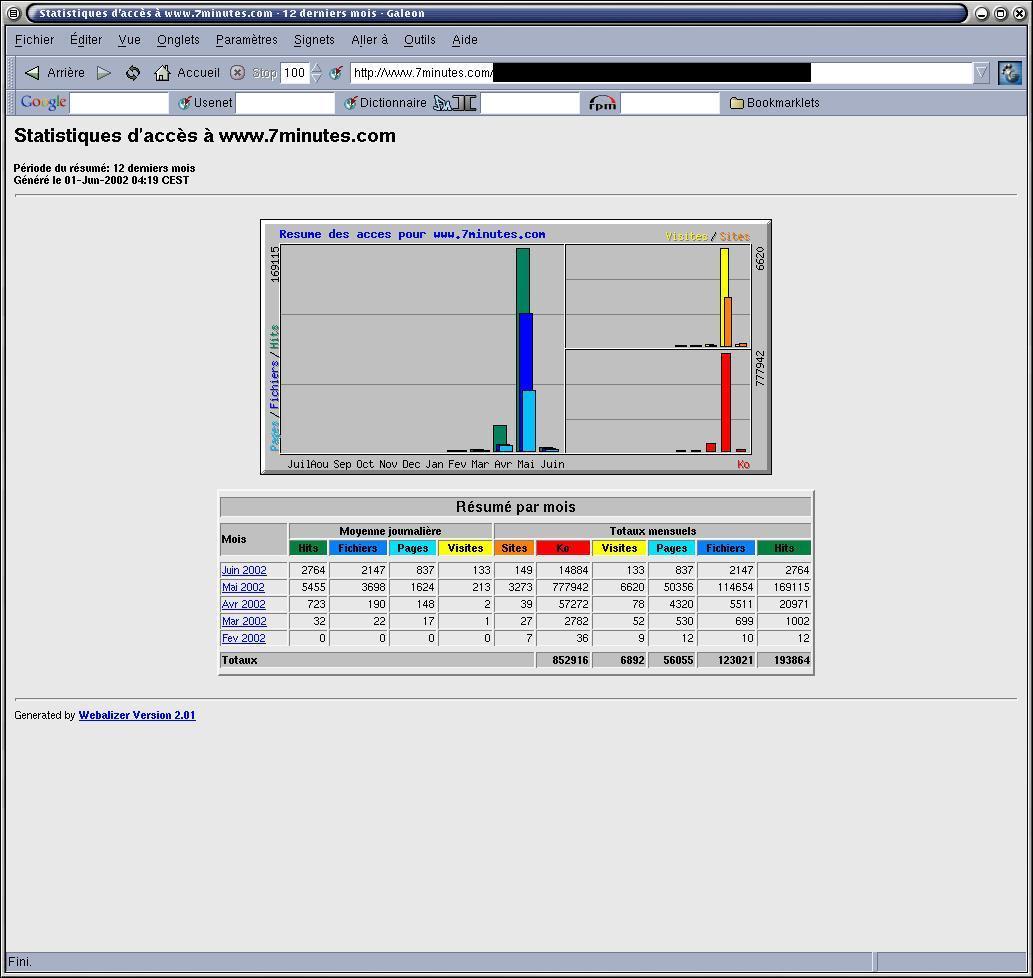This screenshot has height=978, width=1033.
Task: Open the Mar 2002 monthly report
Action: click(244, 622)
